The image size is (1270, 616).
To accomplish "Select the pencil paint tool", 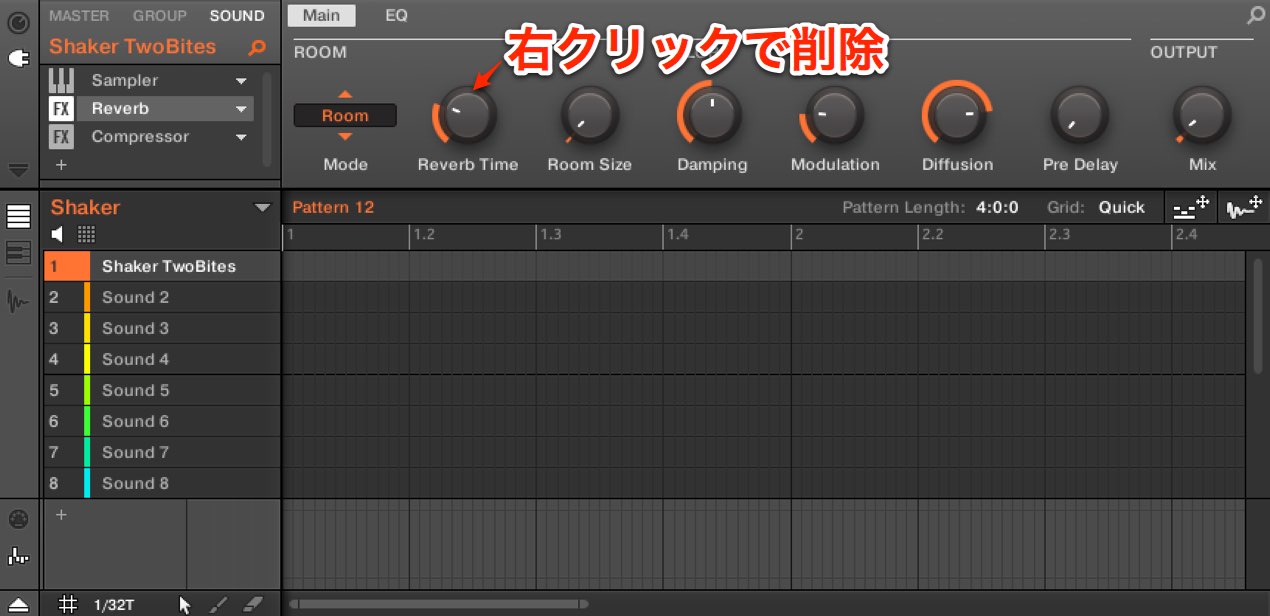I will pos(219,604).
